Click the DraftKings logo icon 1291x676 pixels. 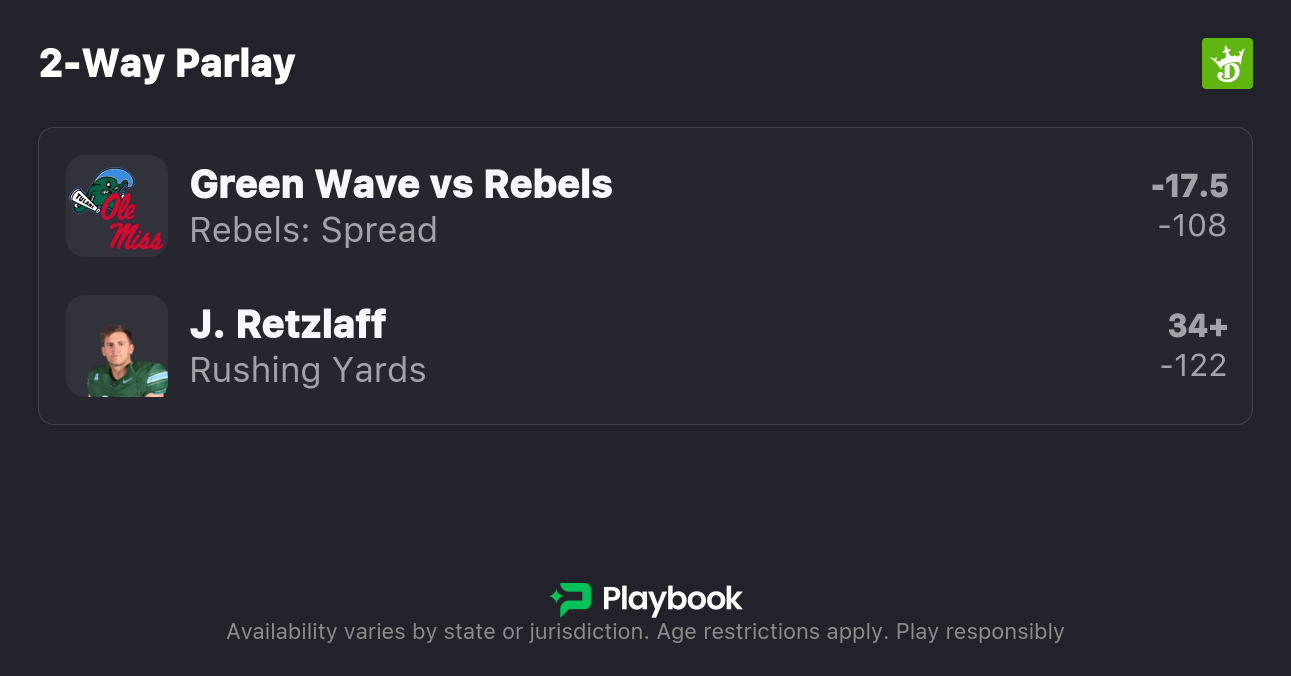pos(1227,64)
